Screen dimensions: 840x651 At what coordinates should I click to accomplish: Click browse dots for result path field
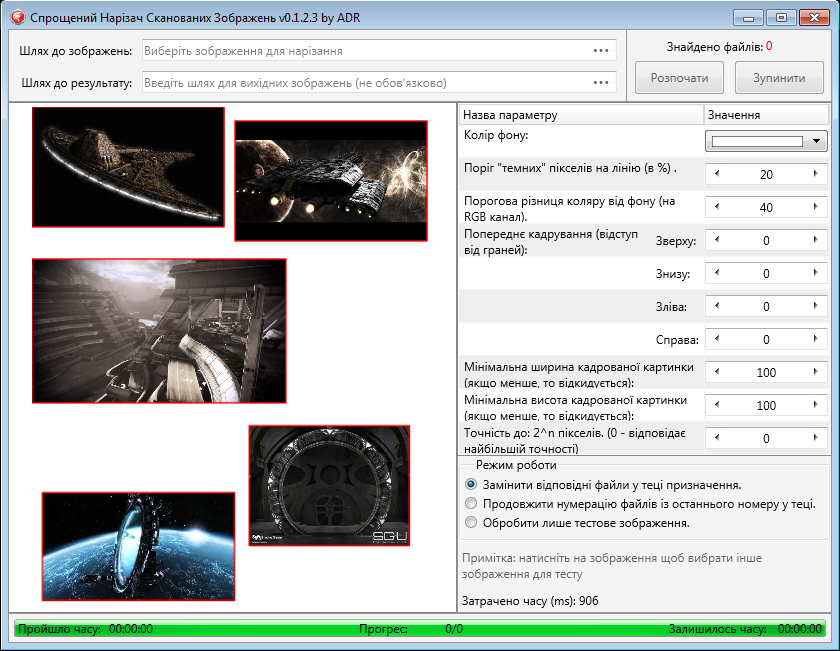coord(600,82)
